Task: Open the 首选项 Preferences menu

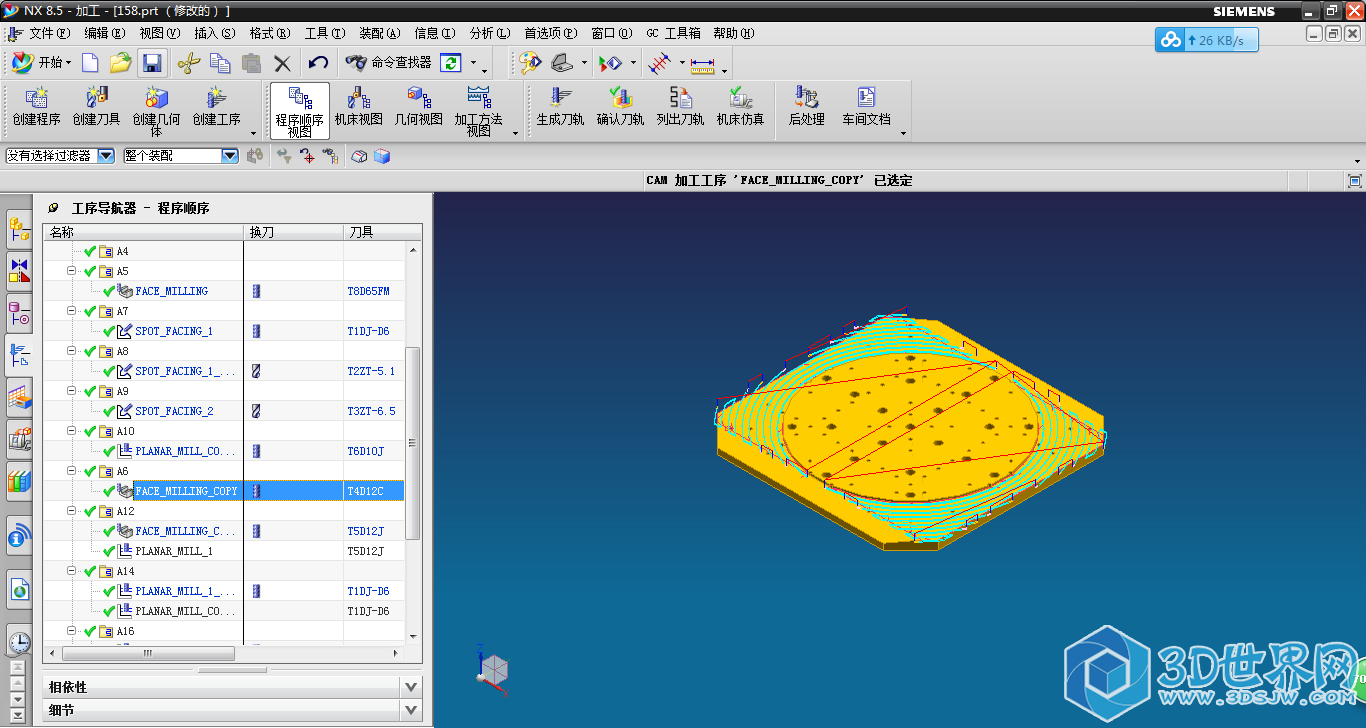Action: point(550,33)
